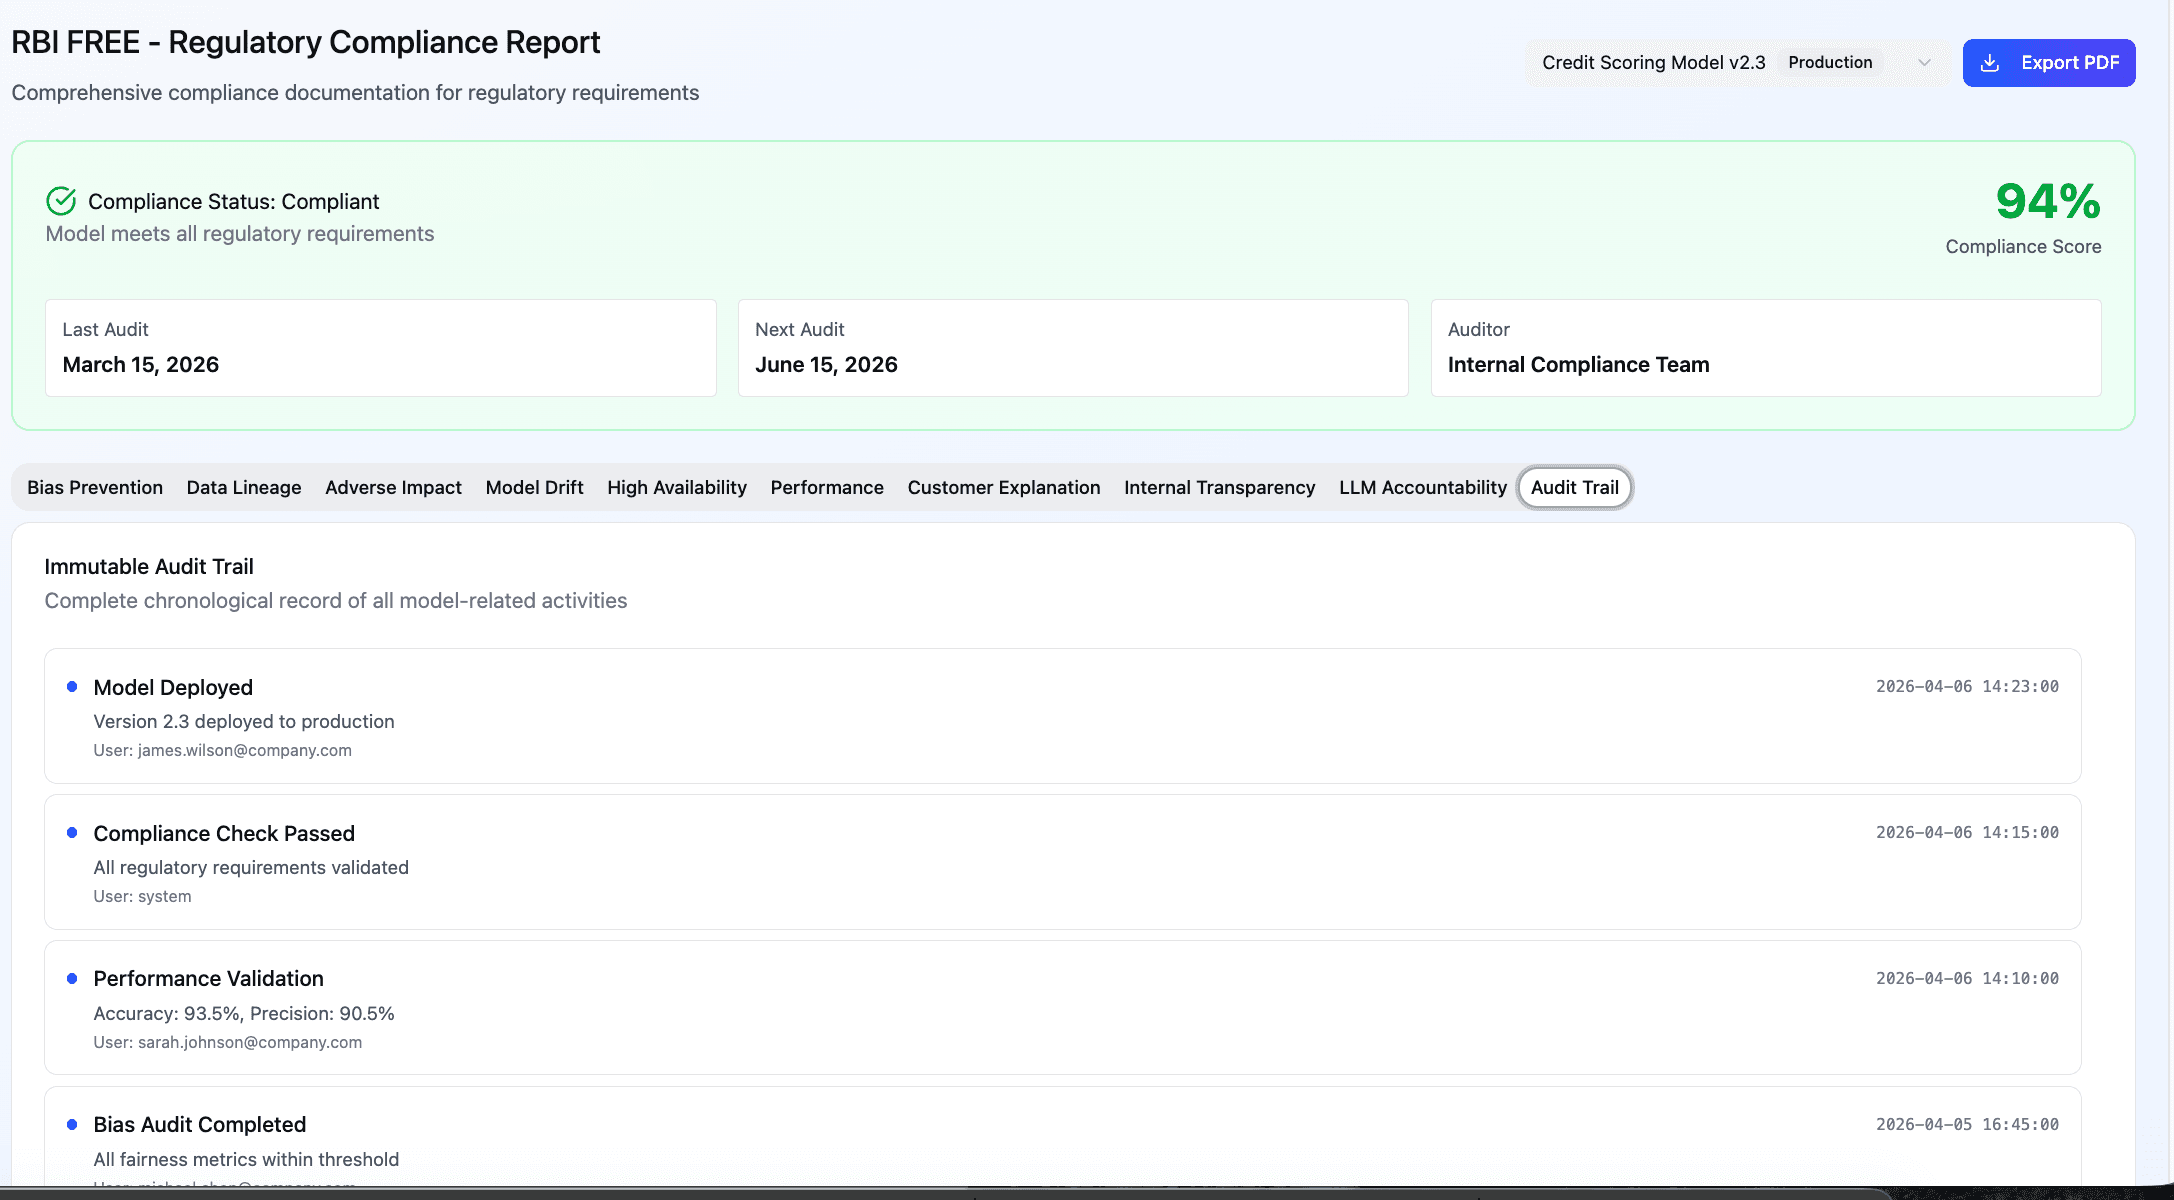The height and width of the screenshot is (1200, 2174).
Task: Click timestamp 2026-04-06 14:23:00
Action: coord(1967,686)
